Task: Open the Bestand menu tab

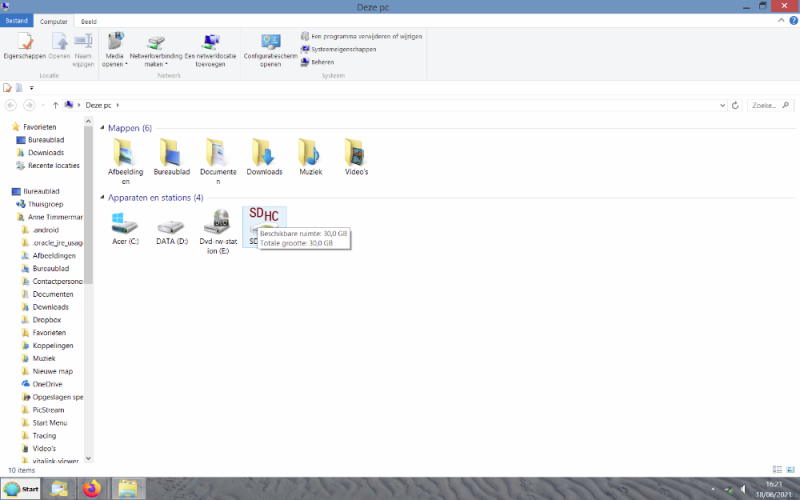Action: tap(17, 21)
